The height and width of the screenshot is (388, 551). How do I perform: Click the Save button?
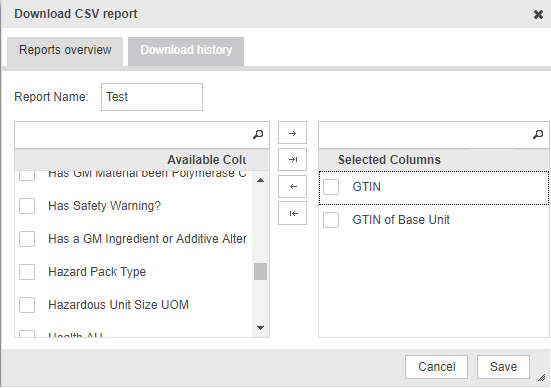pyautogui.click(x=503, y=367)
